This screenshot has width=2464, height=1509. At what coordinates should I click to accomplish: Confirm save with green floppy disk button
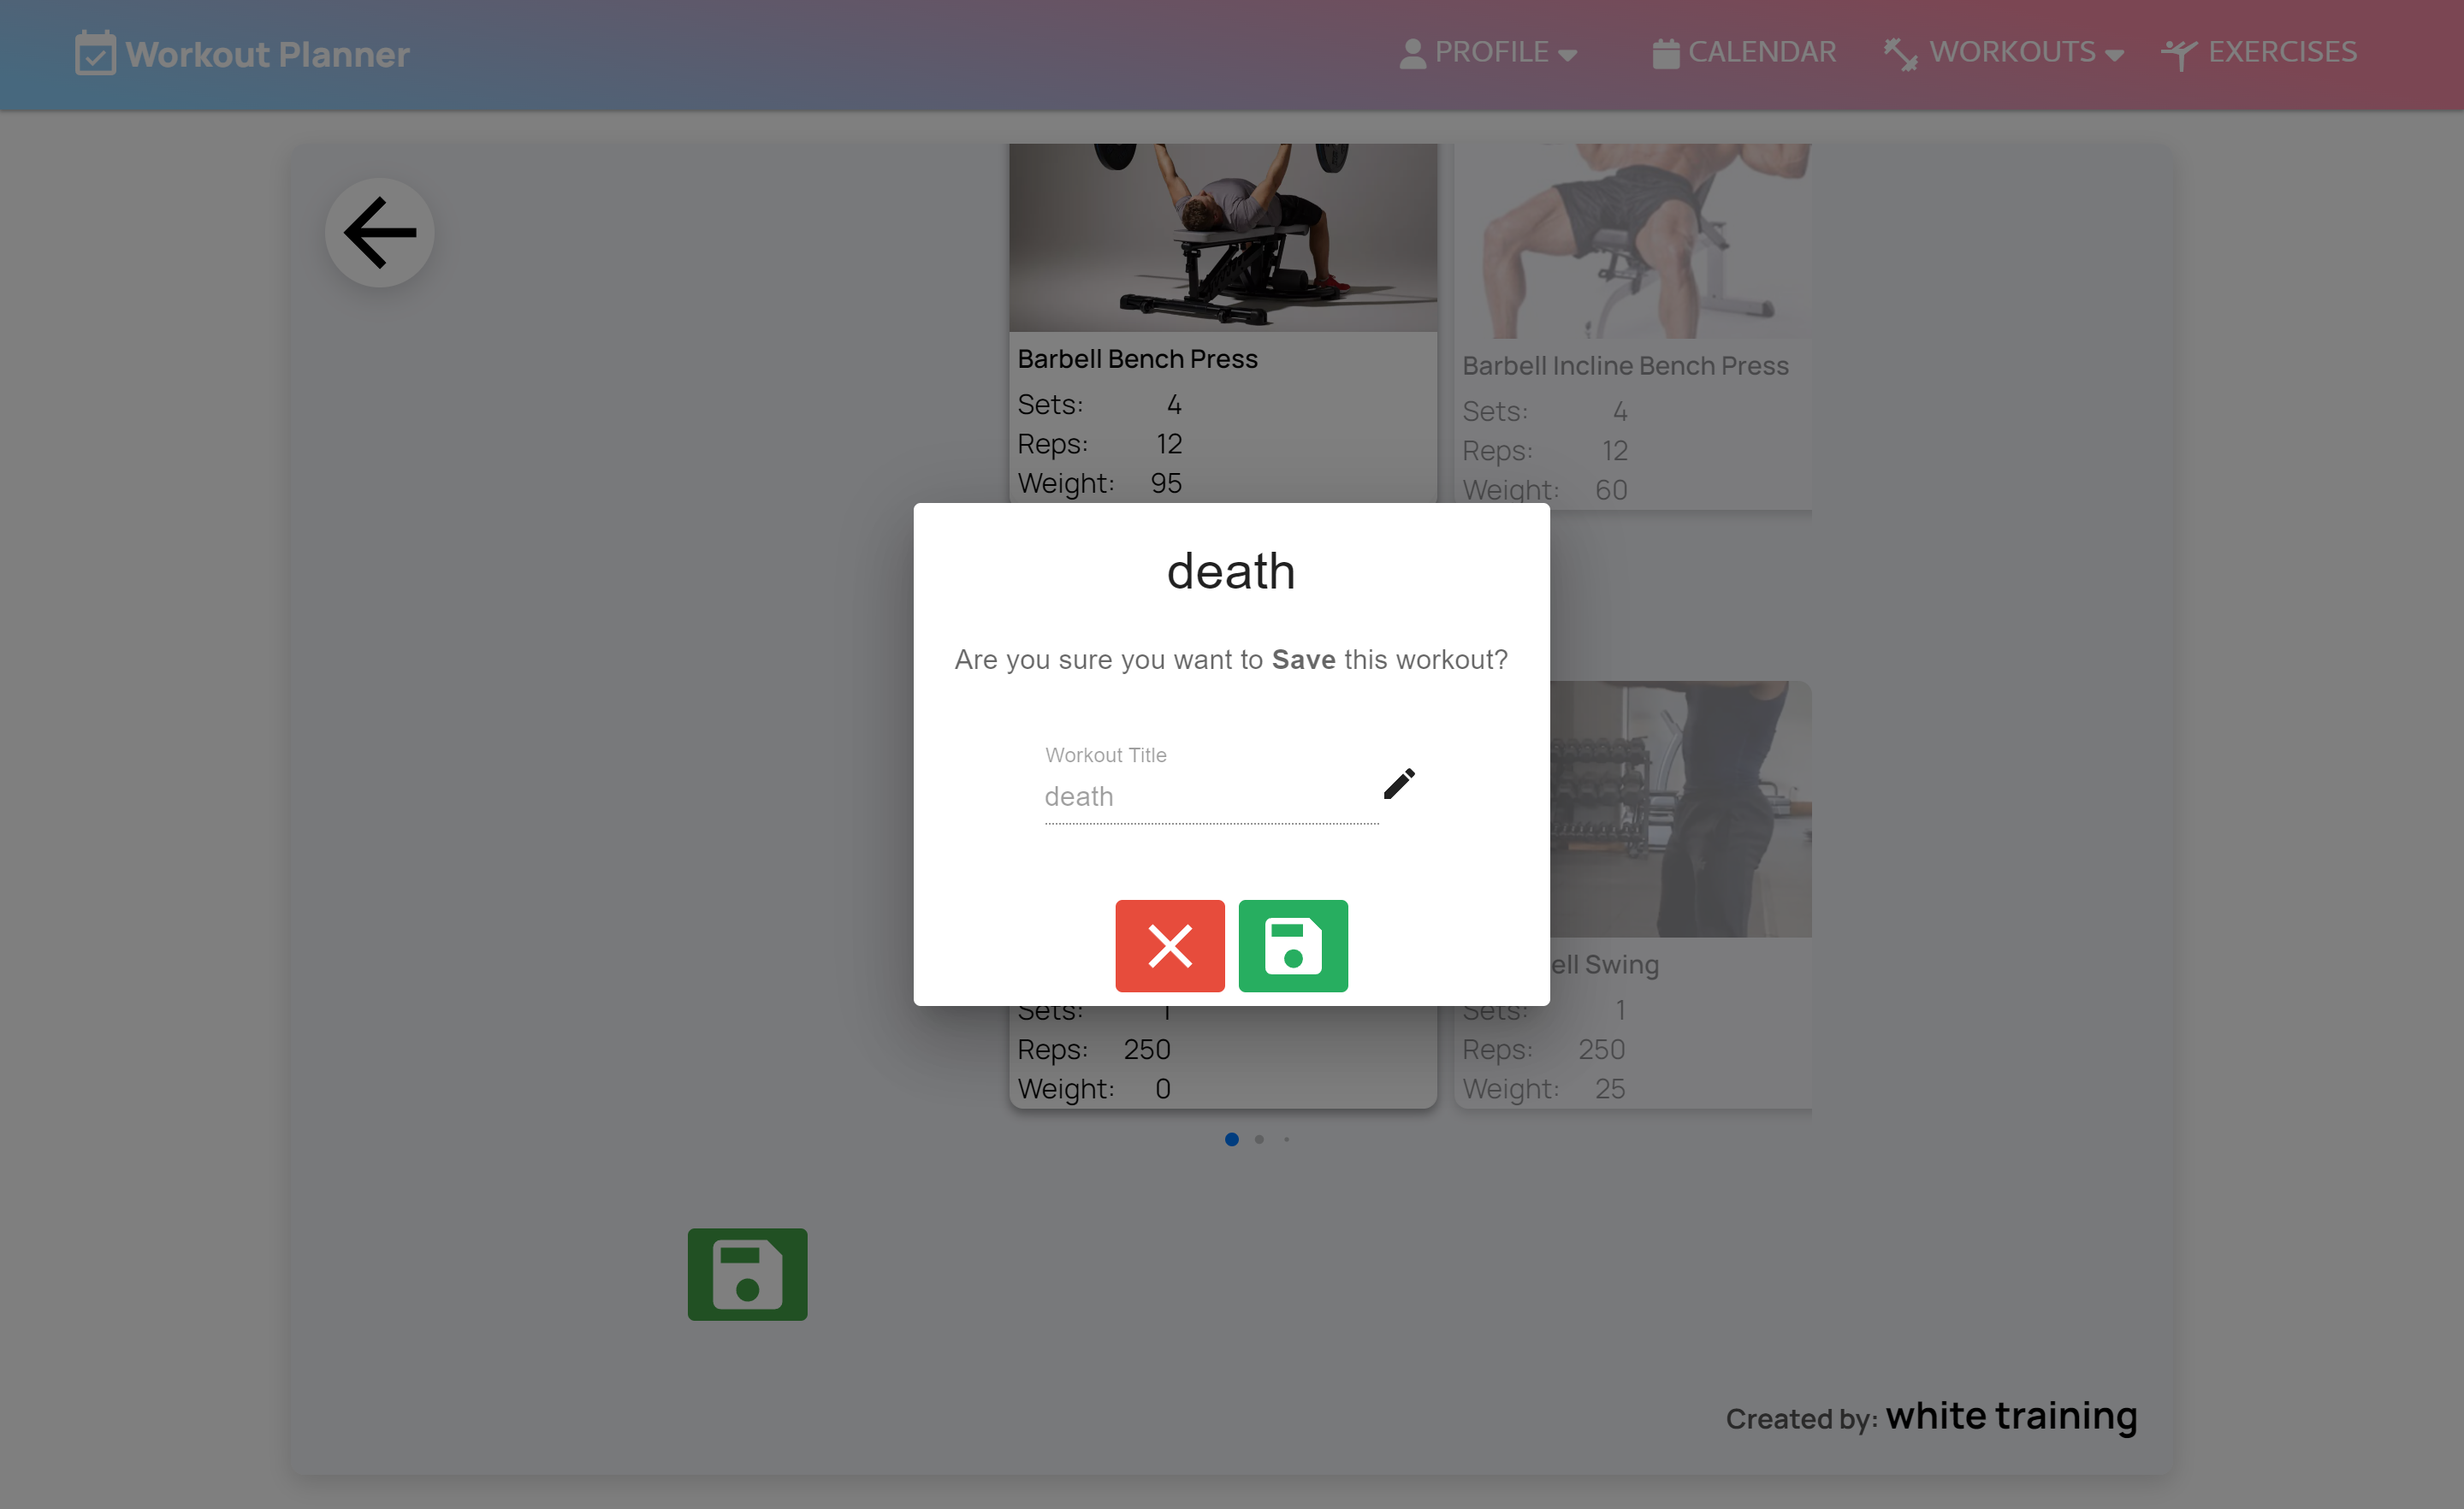(1292, 945)
